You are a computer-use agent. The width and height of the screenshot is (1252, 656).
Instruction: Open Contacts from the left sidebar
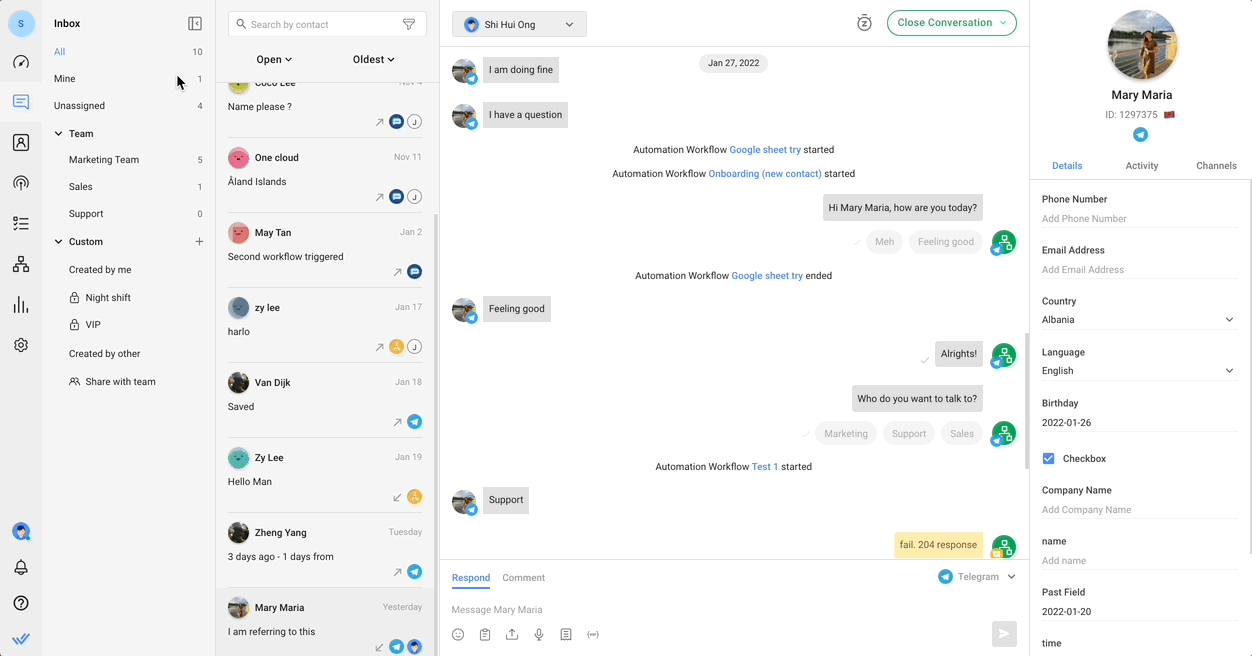tap(21, 143)
